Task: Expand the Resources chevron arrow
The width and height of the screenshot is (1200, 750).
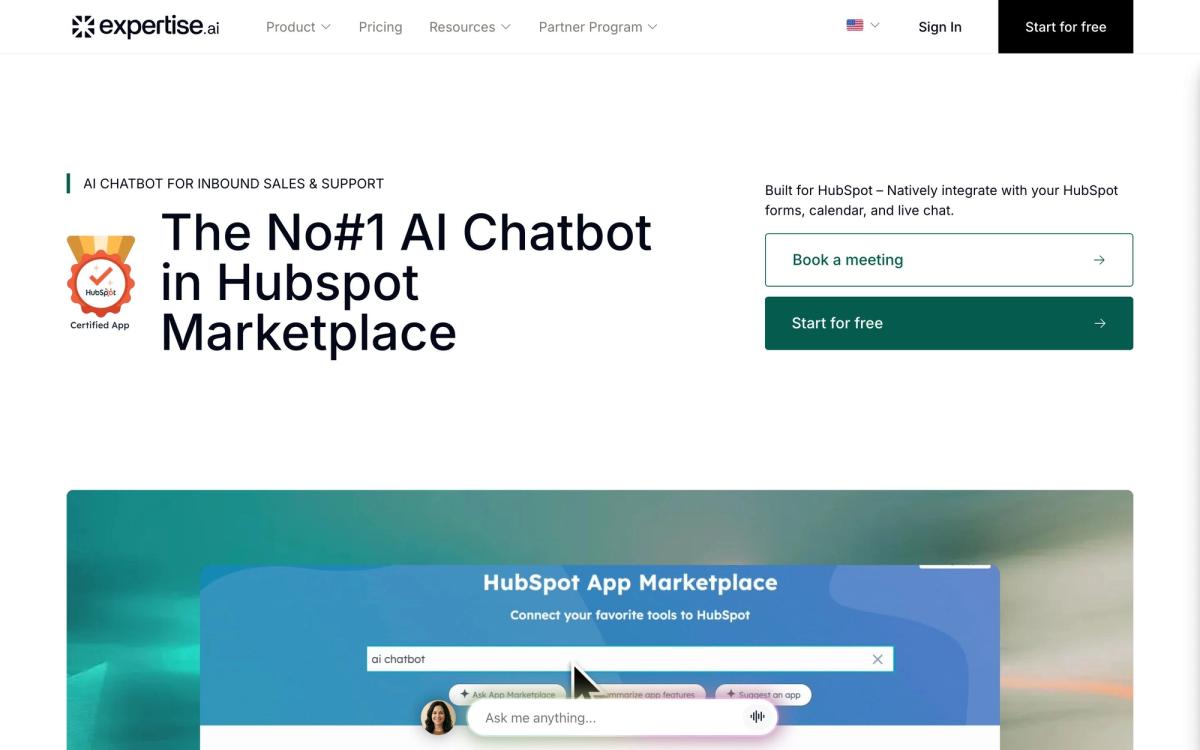Action: pos(505,27)
